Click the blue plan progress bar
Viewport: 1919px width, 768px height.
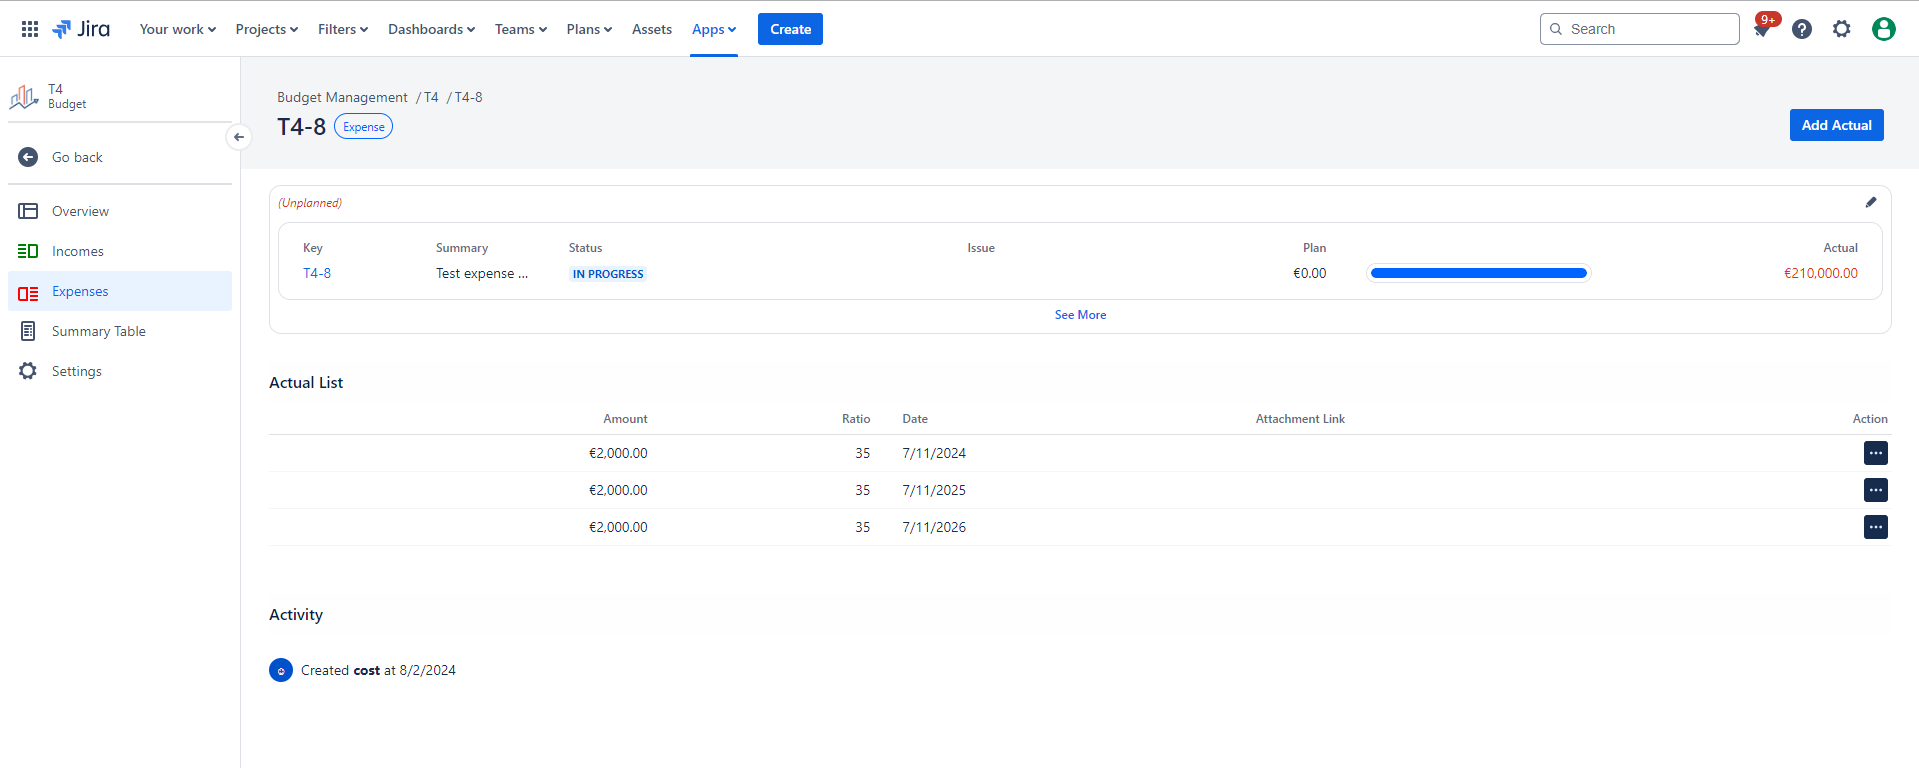tap(1478, 273)
